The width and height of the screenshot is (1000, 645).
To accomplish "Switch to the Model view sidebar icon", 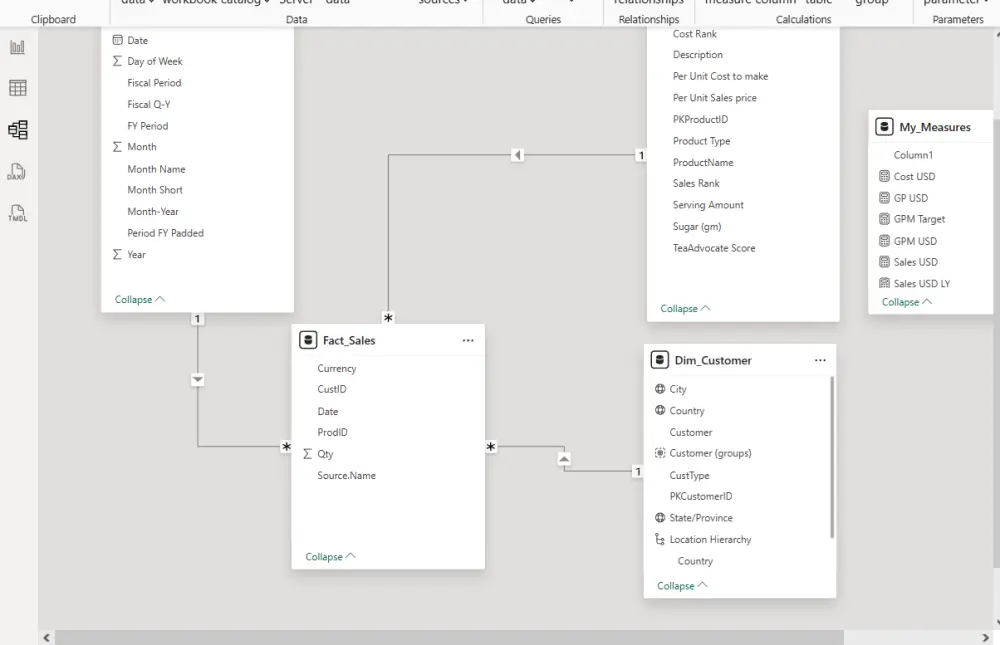I will (x=17, y=130).
